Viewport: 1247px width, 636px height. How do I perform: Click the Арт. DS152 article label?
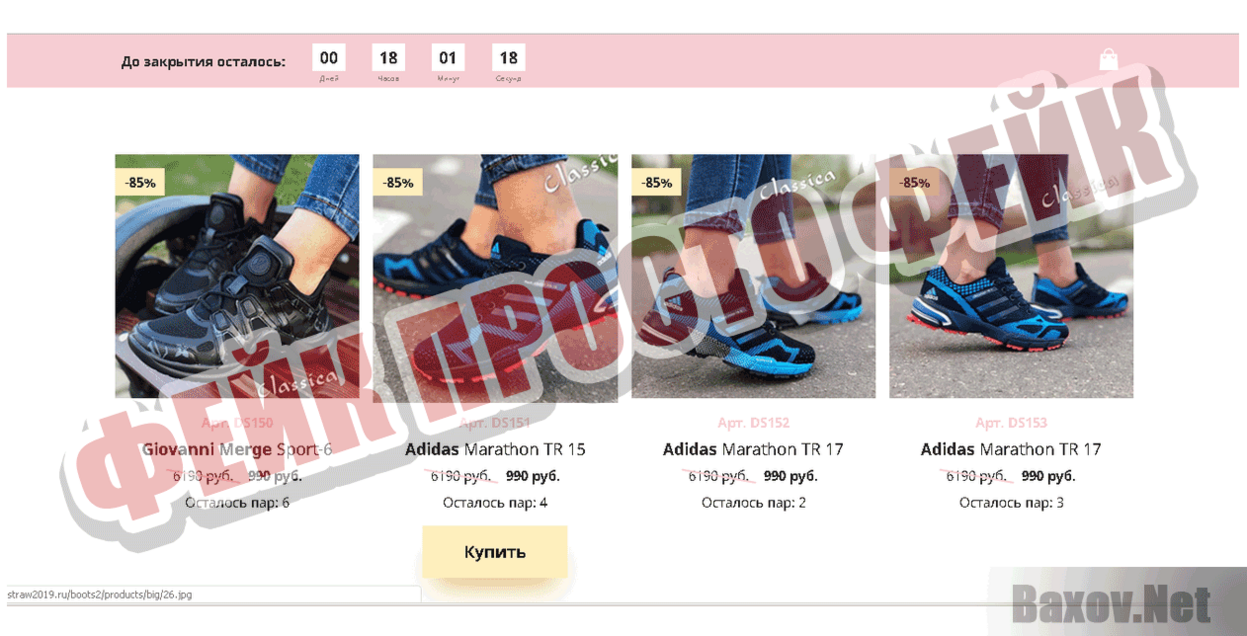[x=753, y=423]
